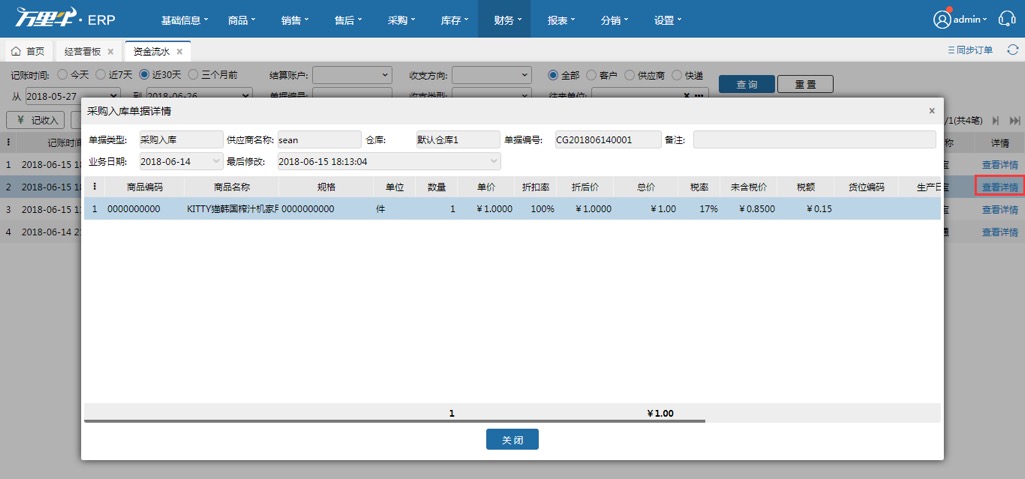Open 查看详情 link for row 2

tap(1000, 187)
